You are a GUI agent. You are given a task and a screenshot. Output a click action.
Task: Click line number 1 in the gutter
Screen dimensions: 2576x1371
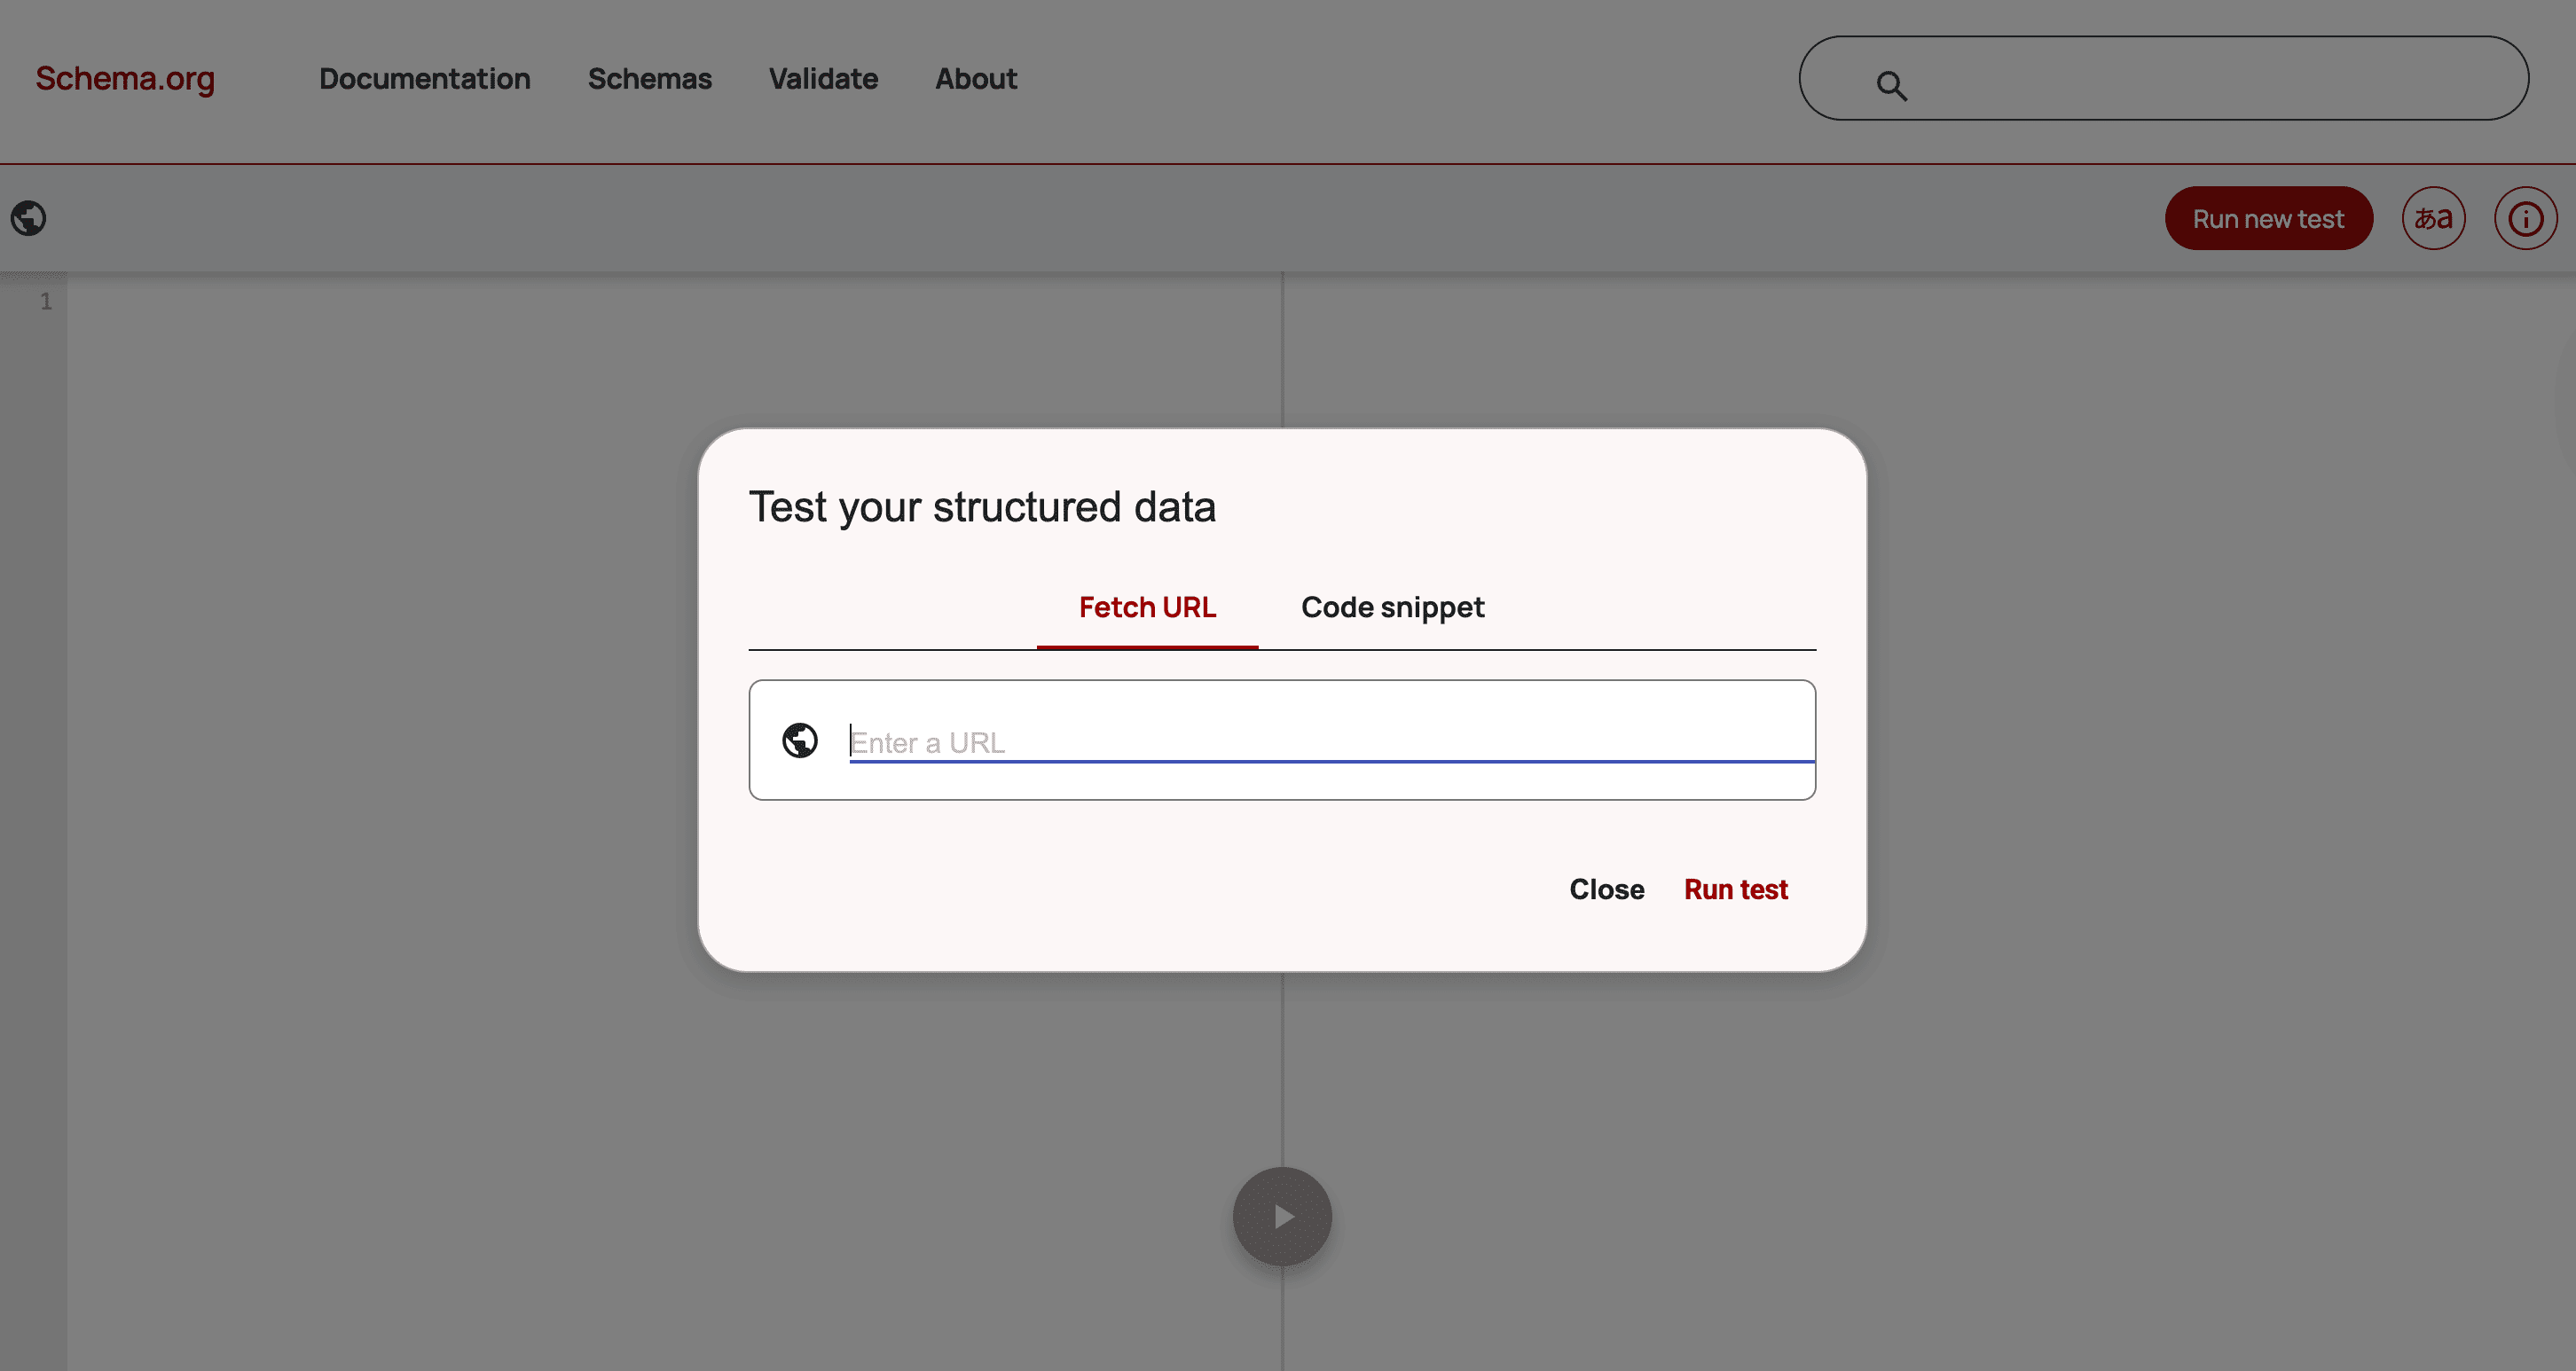pyautogui.click(x=46, y=301)
